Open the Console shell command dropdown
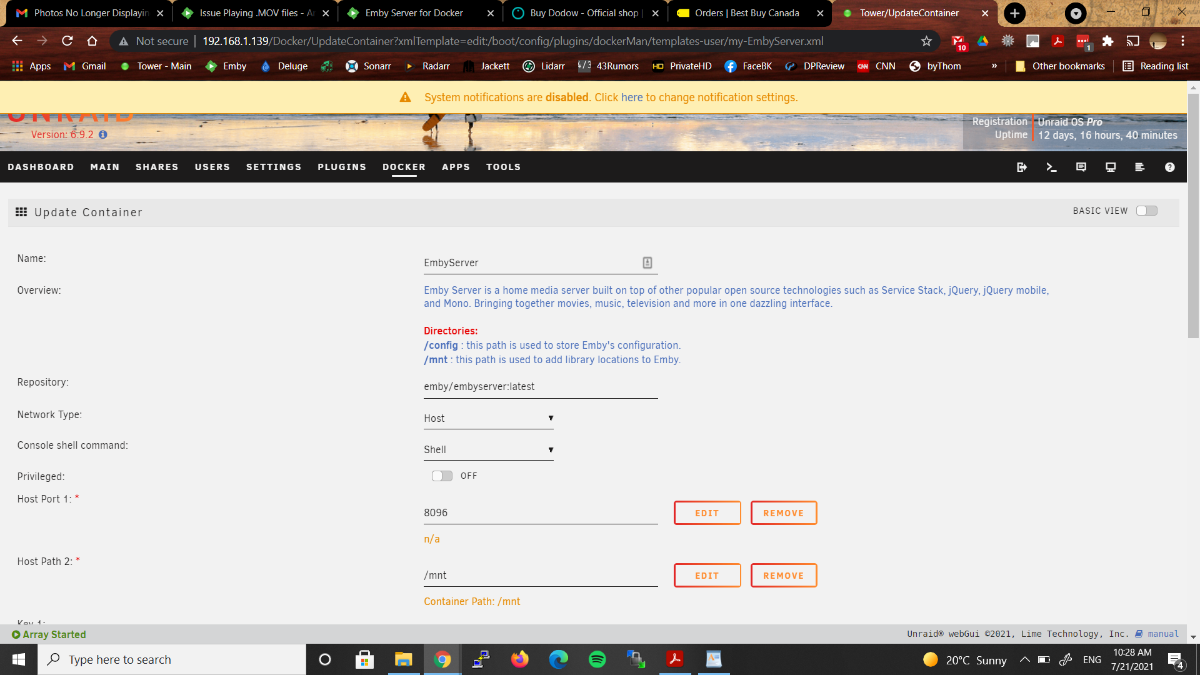This screenshot has width=1200, height=675. 489,450
